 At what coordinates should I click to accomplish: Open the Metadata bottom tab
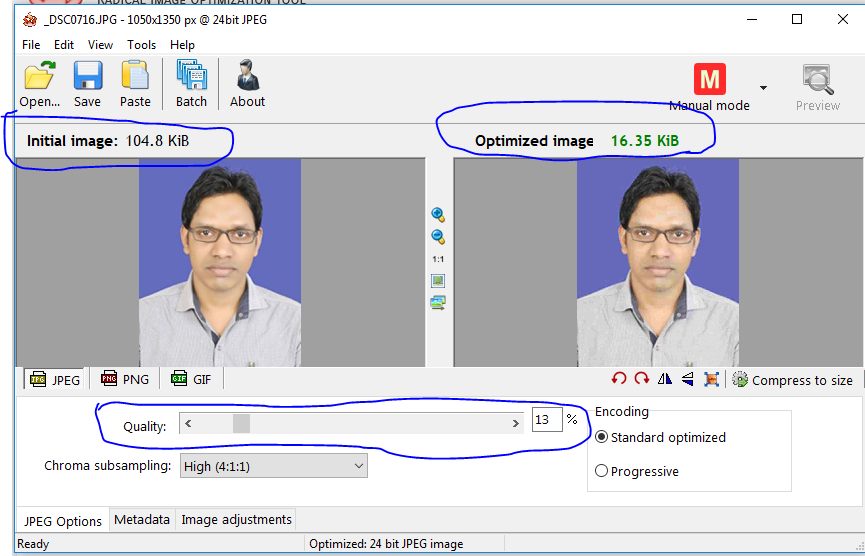click(142, 520)
